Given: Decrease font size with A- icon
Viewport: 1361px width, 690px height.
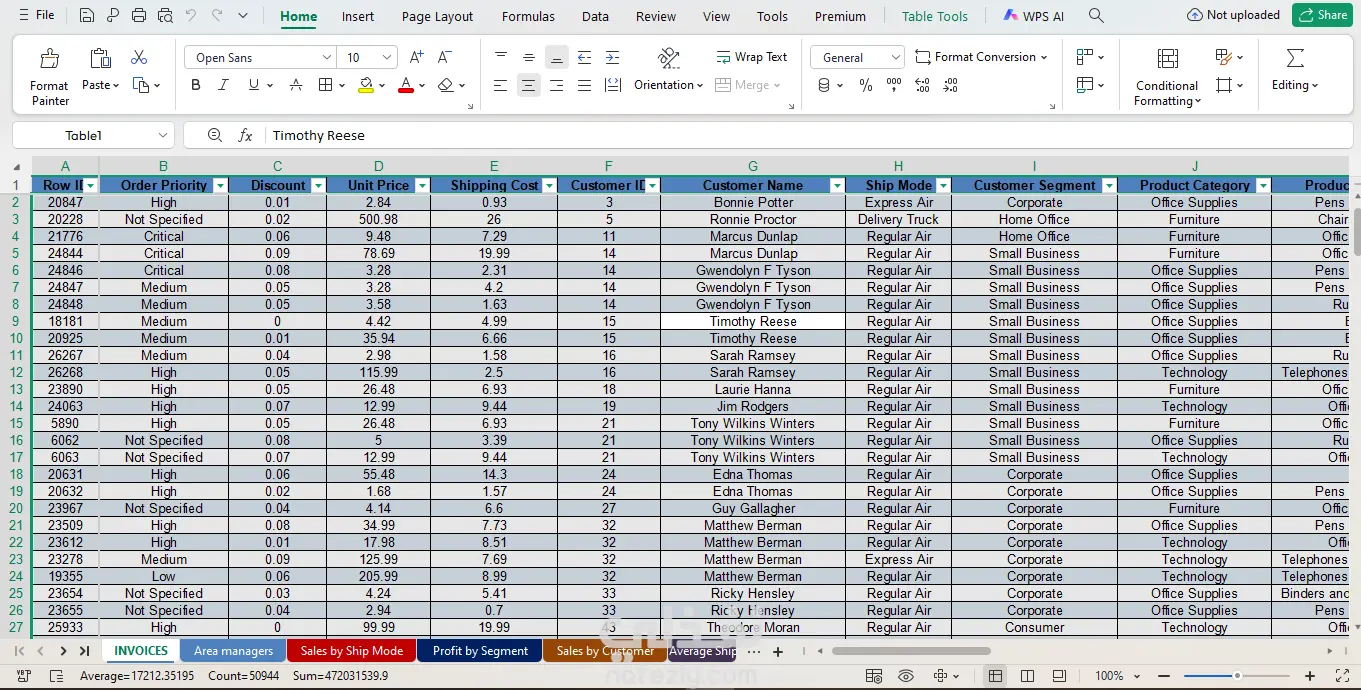Looking at the screenshot, I should 443,57.
